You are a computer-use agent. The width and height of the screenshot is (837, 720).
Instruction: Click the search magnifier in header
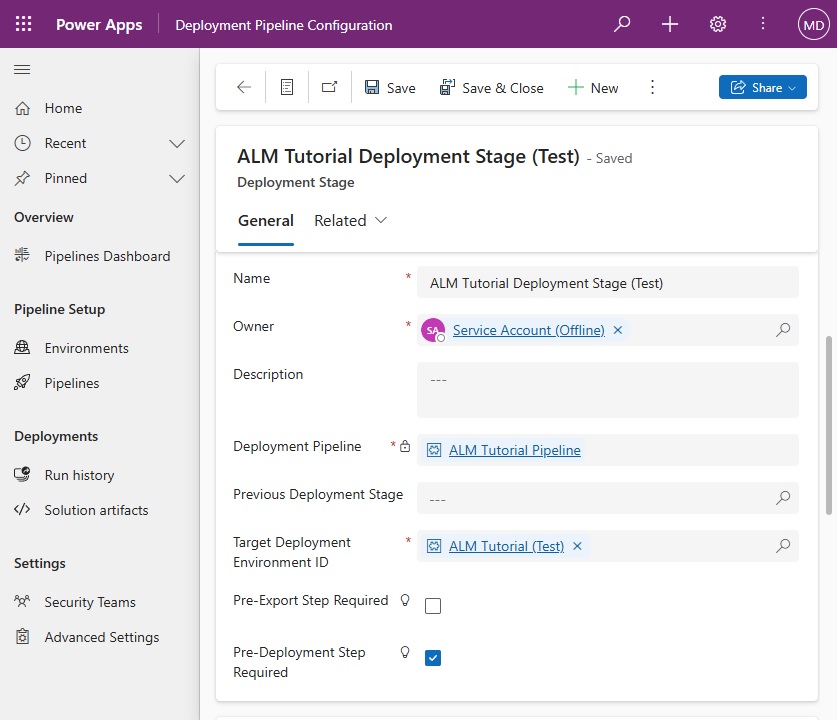pos(622,24)
